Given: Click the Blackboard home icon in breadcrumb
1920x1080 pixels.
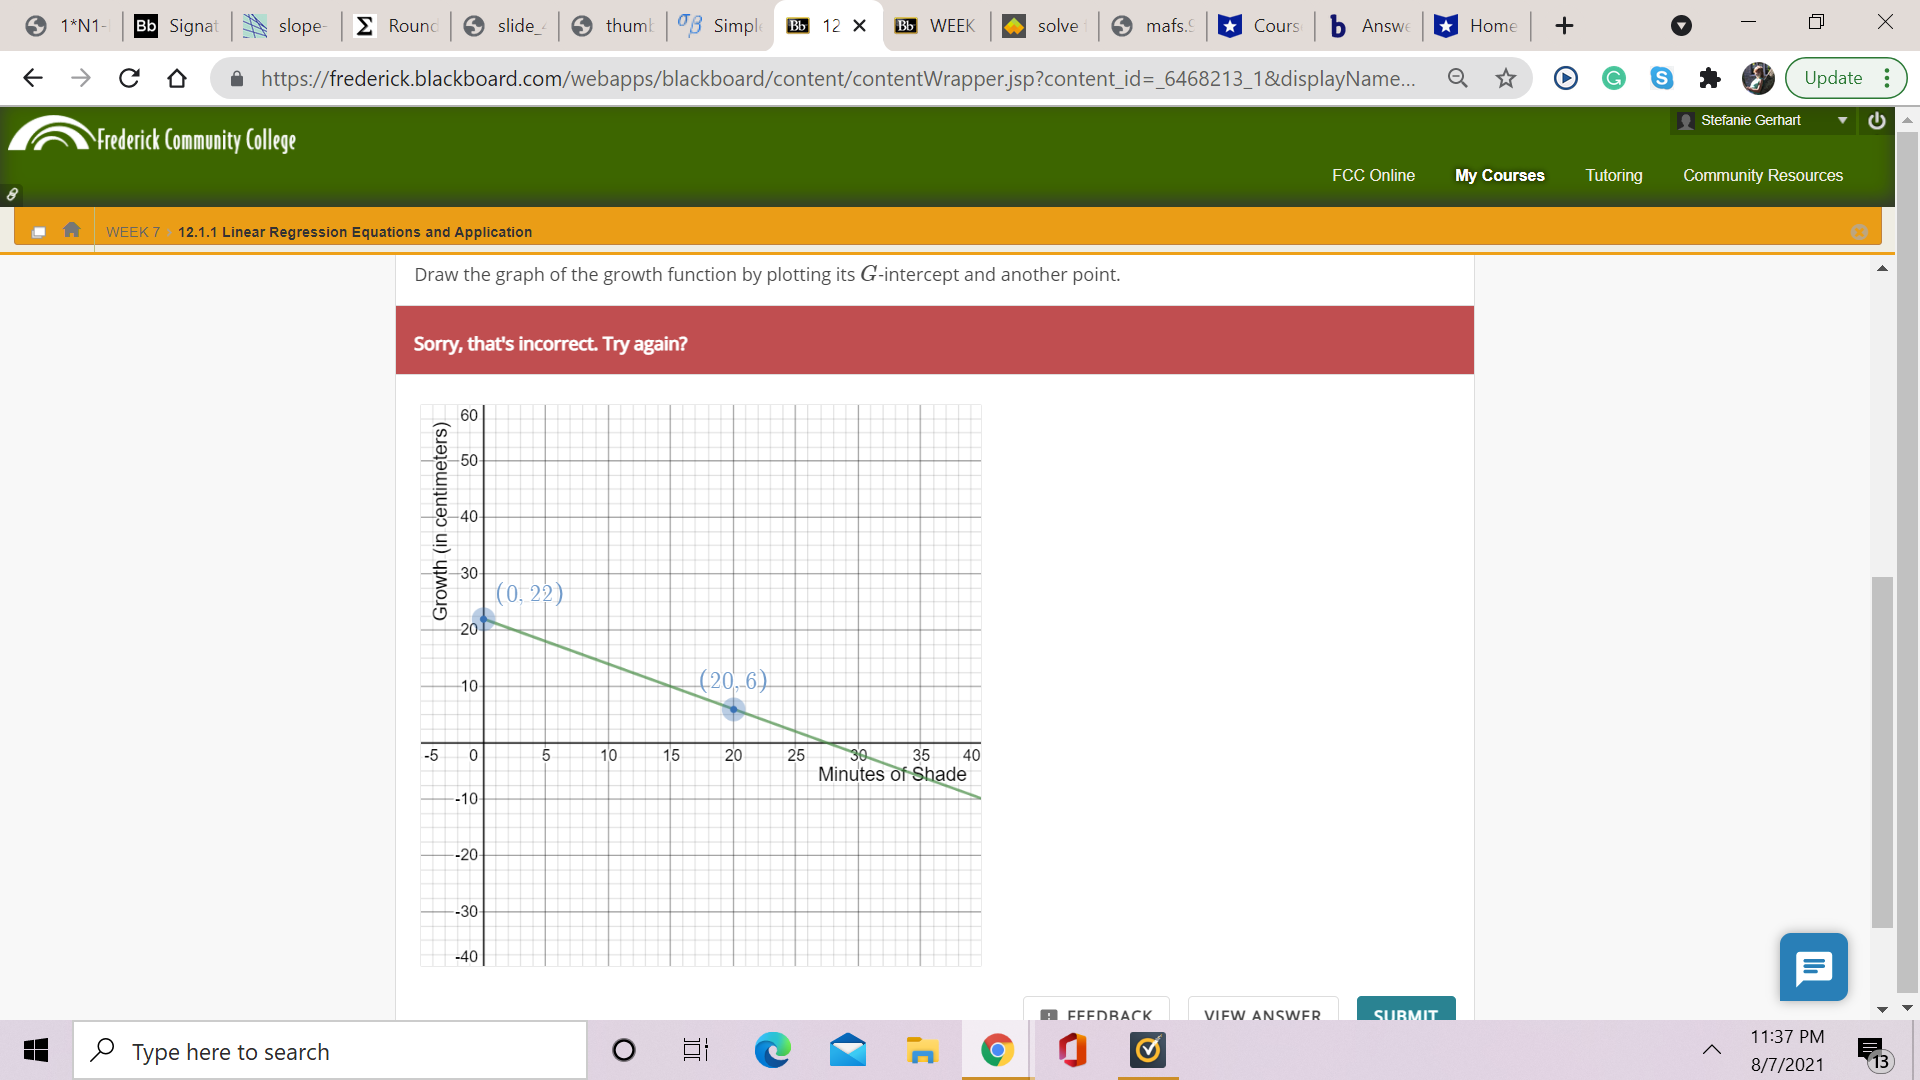Looking at the screenshot, I should click(71, 230).
